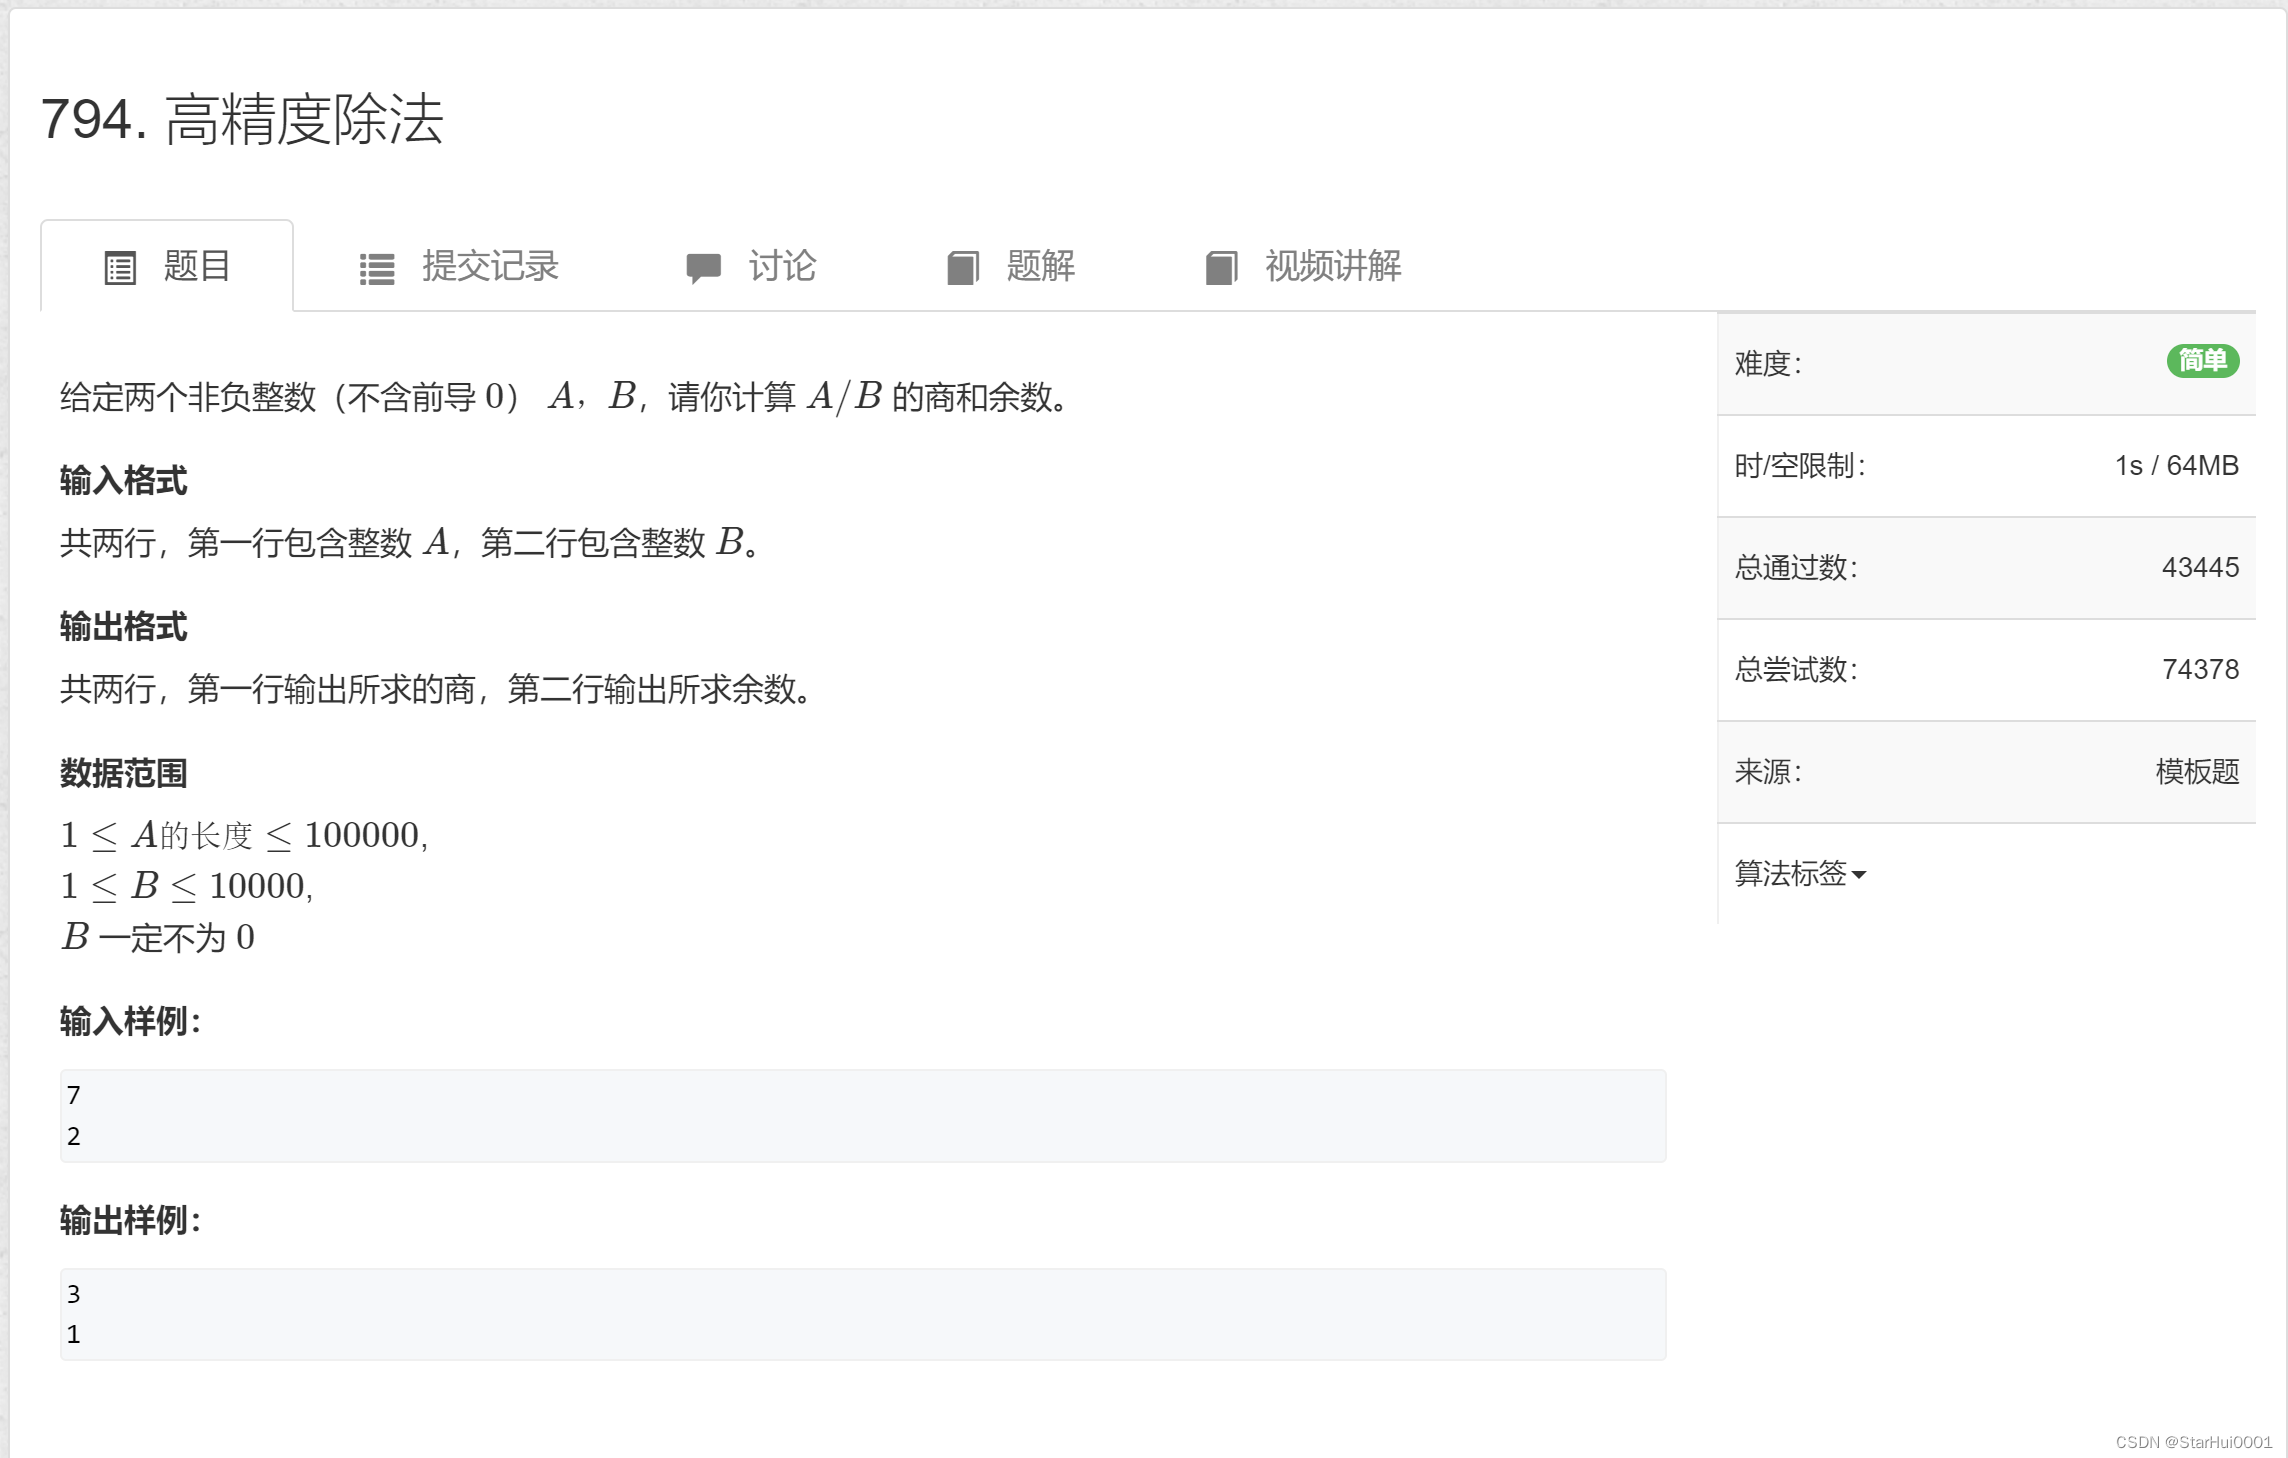This screenshot has width=2288, height=1458.
Task: Open the 视频讲解 tab
Action: coord(1332,266)
